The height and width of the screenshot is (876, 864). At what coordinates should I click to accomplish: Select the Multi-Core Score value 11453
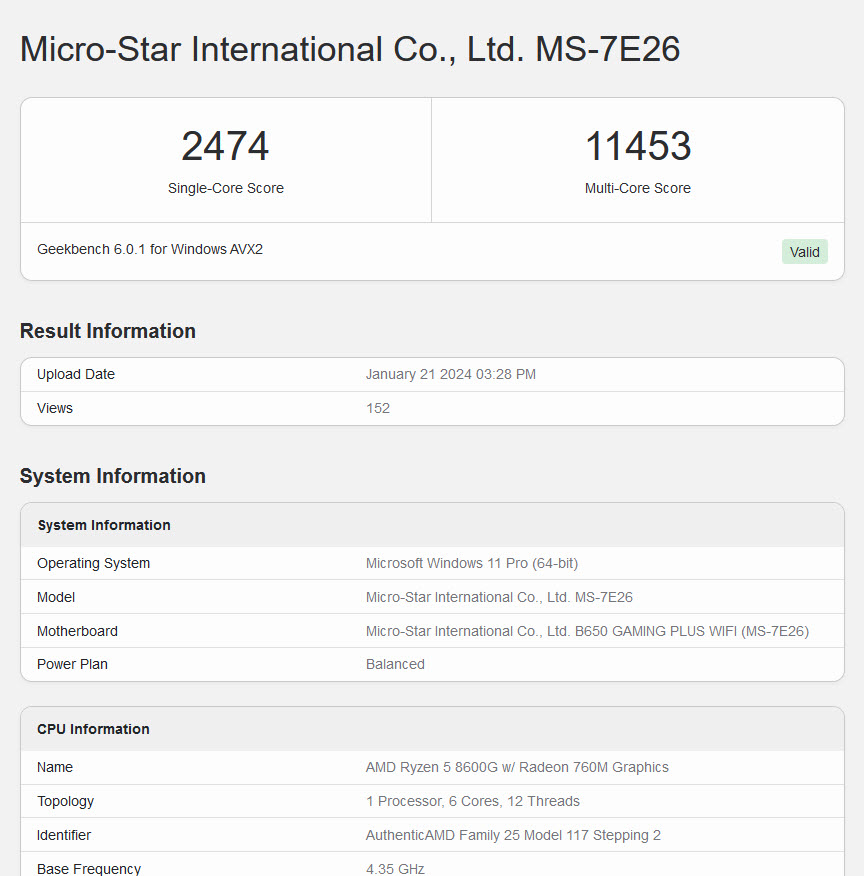[638, 146]
